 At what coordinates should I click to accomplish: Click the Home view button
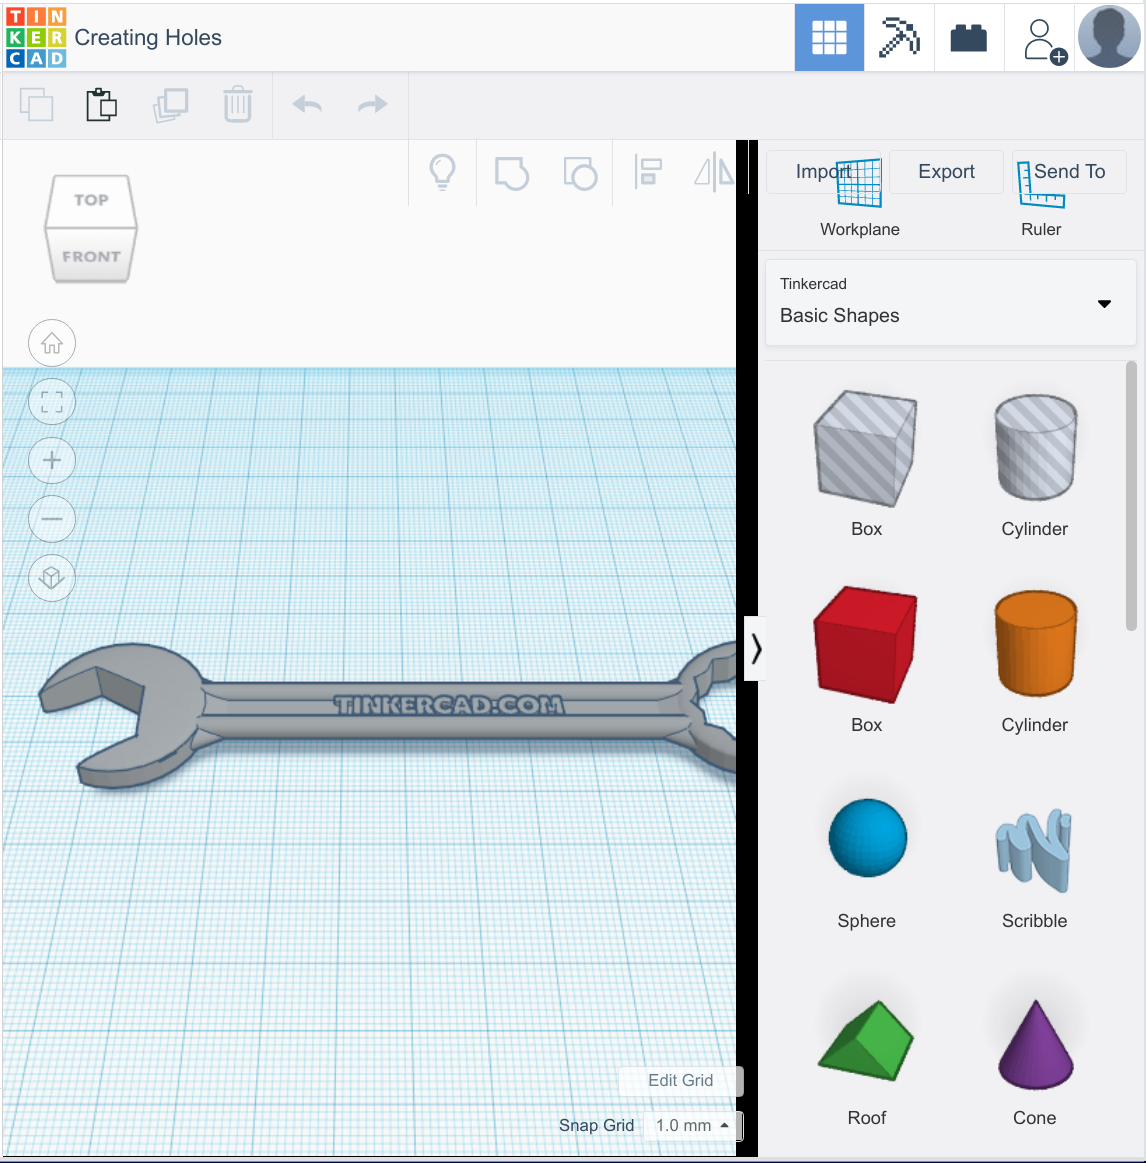click(x=52, y=343)
